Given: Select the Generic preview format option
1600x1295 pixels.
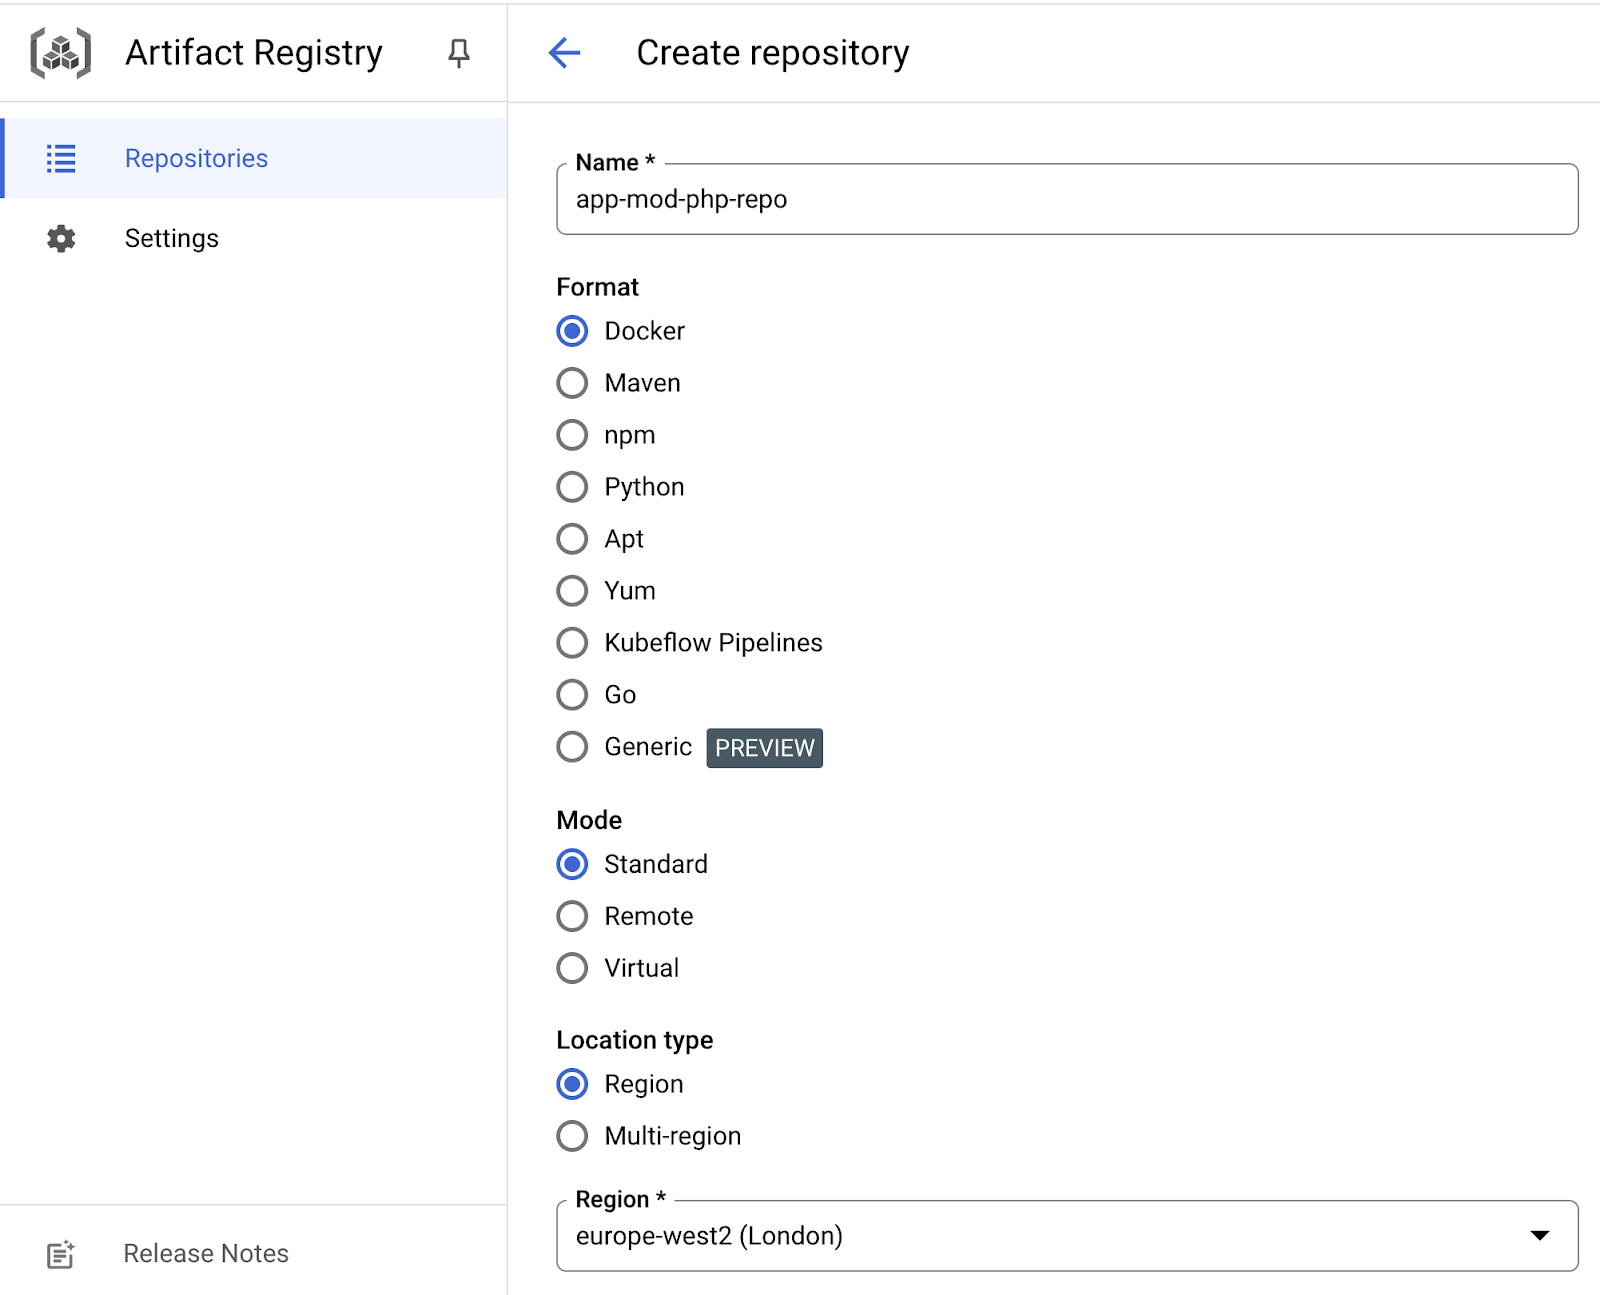Looking at the screenshot, I should tap(572, 747).
